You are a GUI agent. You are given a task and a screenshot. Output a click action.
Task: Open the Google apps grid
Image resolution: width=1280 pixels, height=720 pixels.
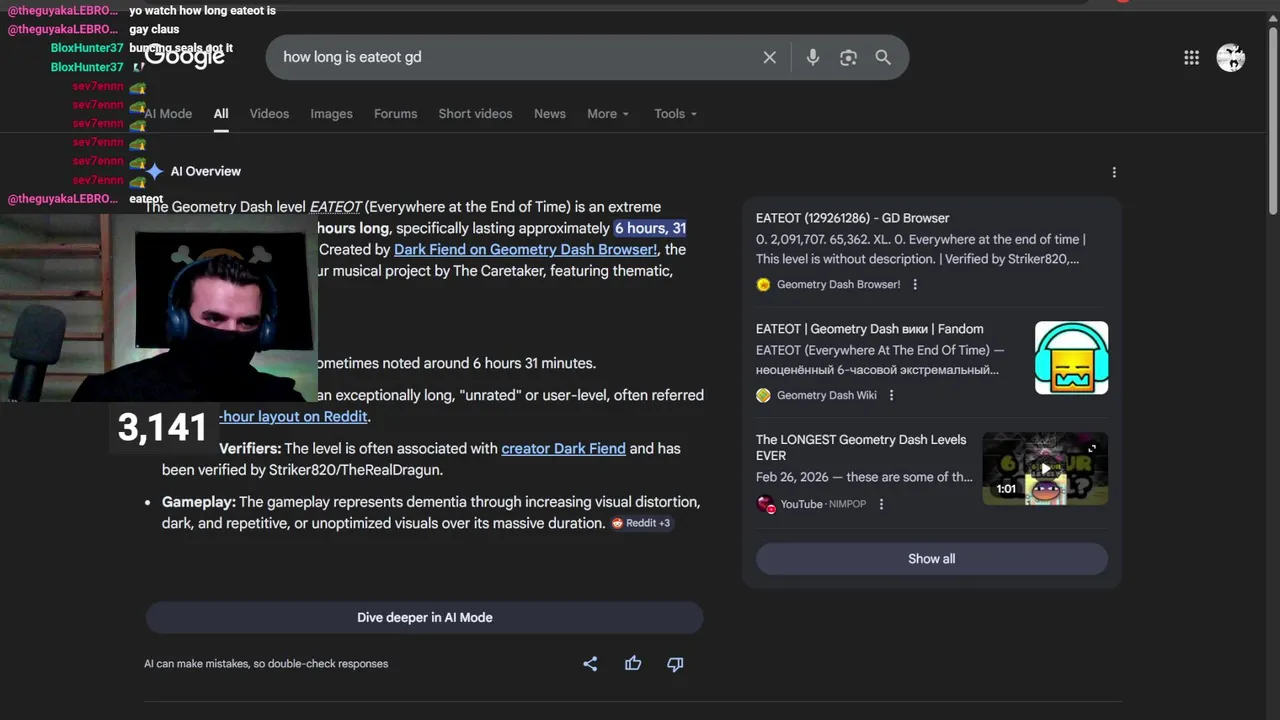(x=1191, y=58)
